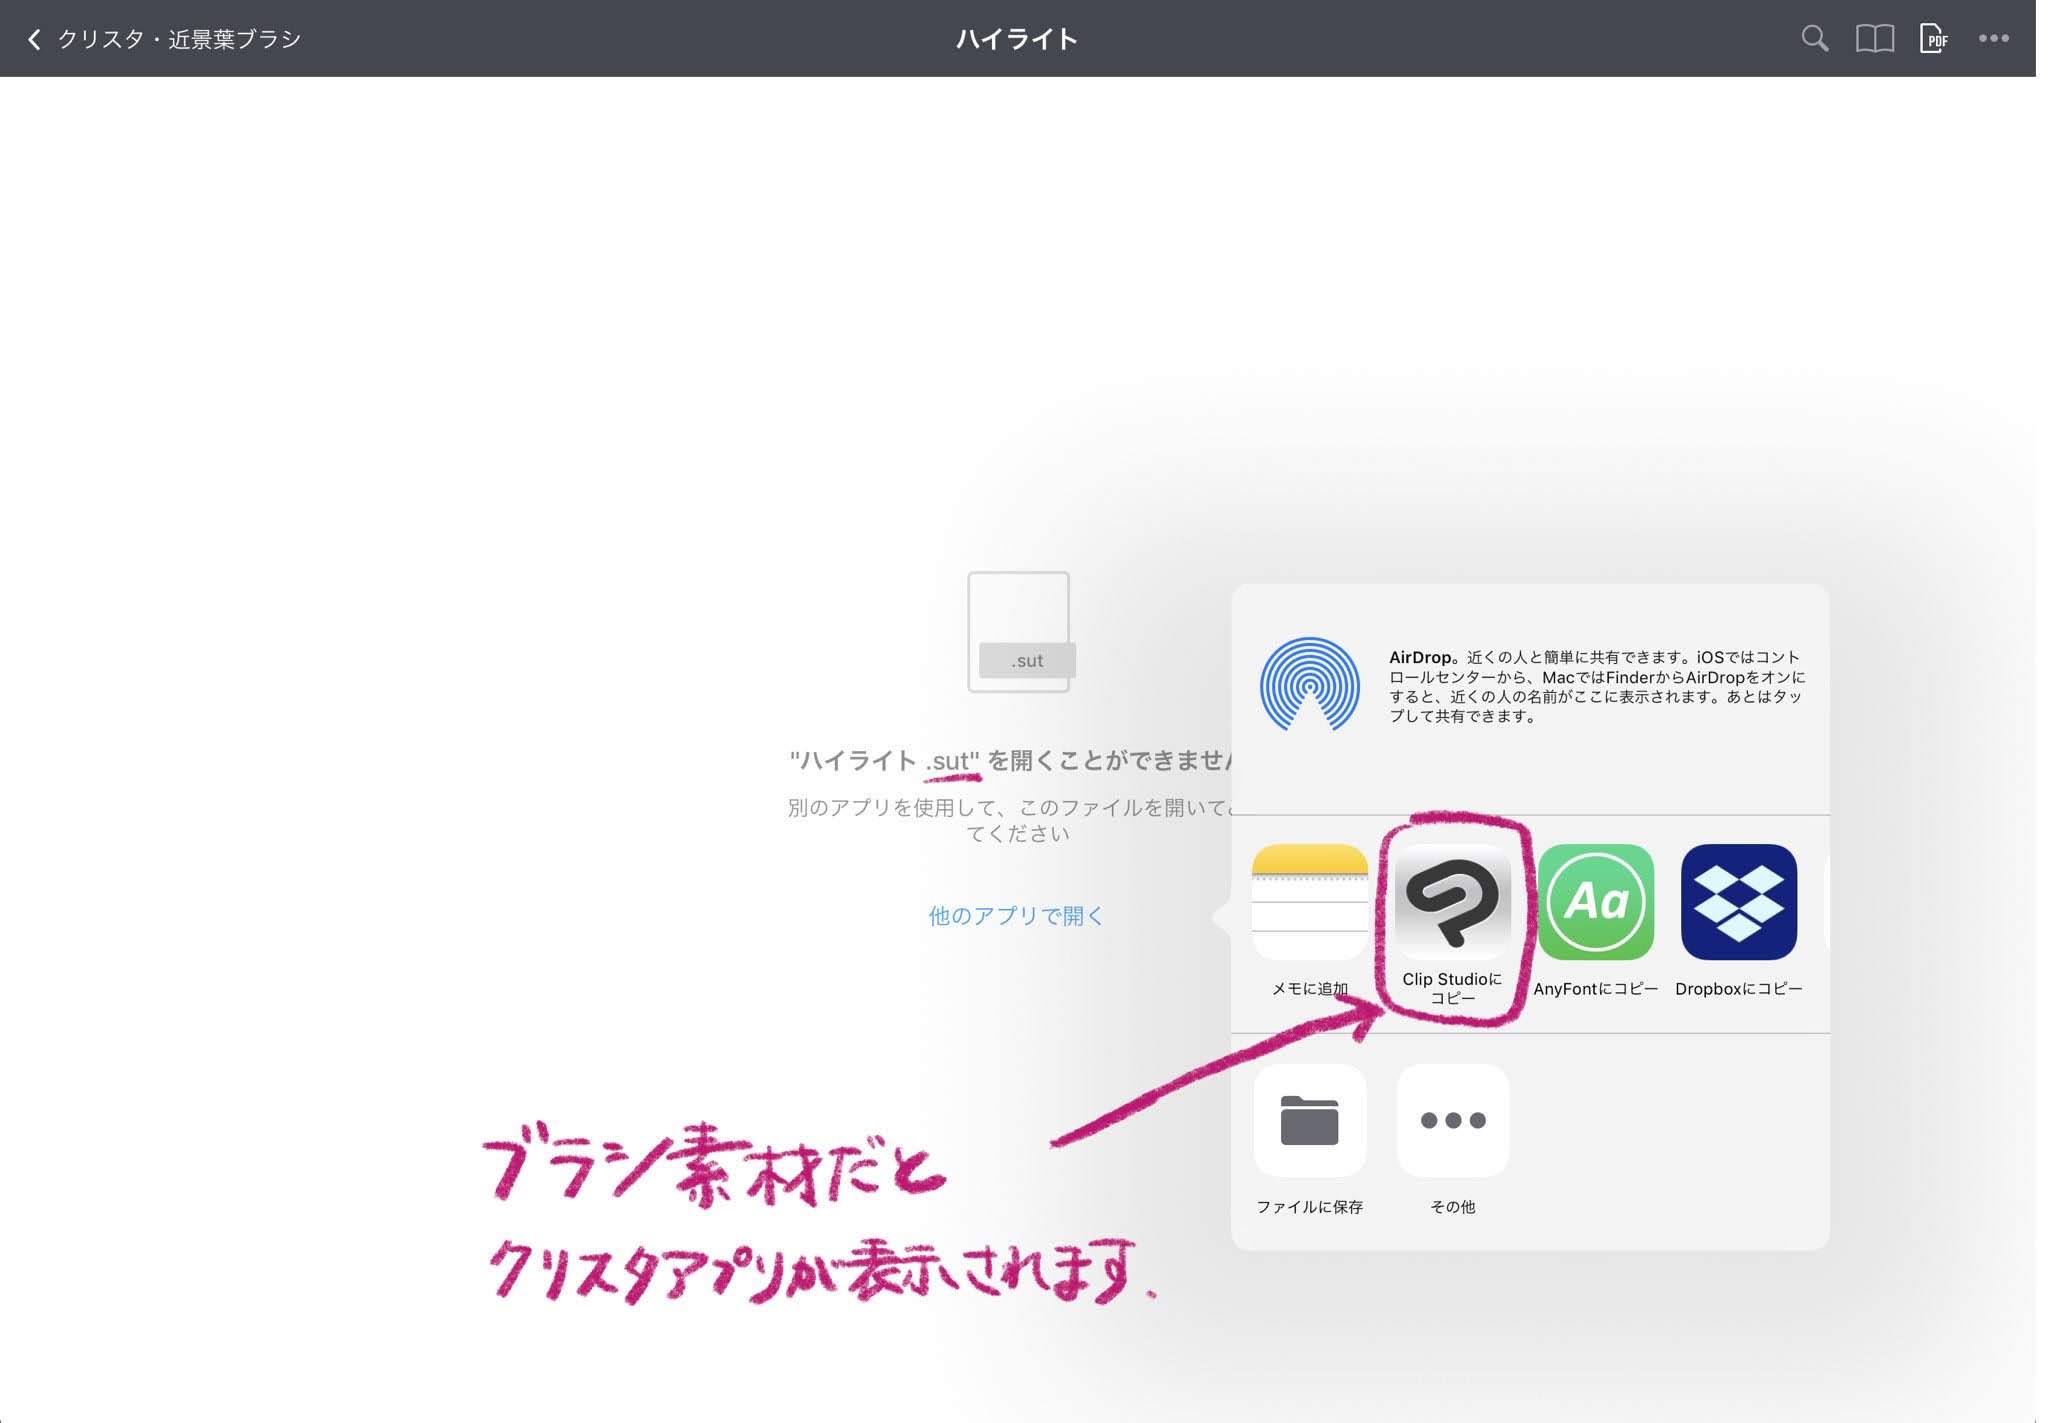The width and height of the screenshot is (2048, 1423).
Task: Open the book reader view icon
Action: coord(1874,39)
